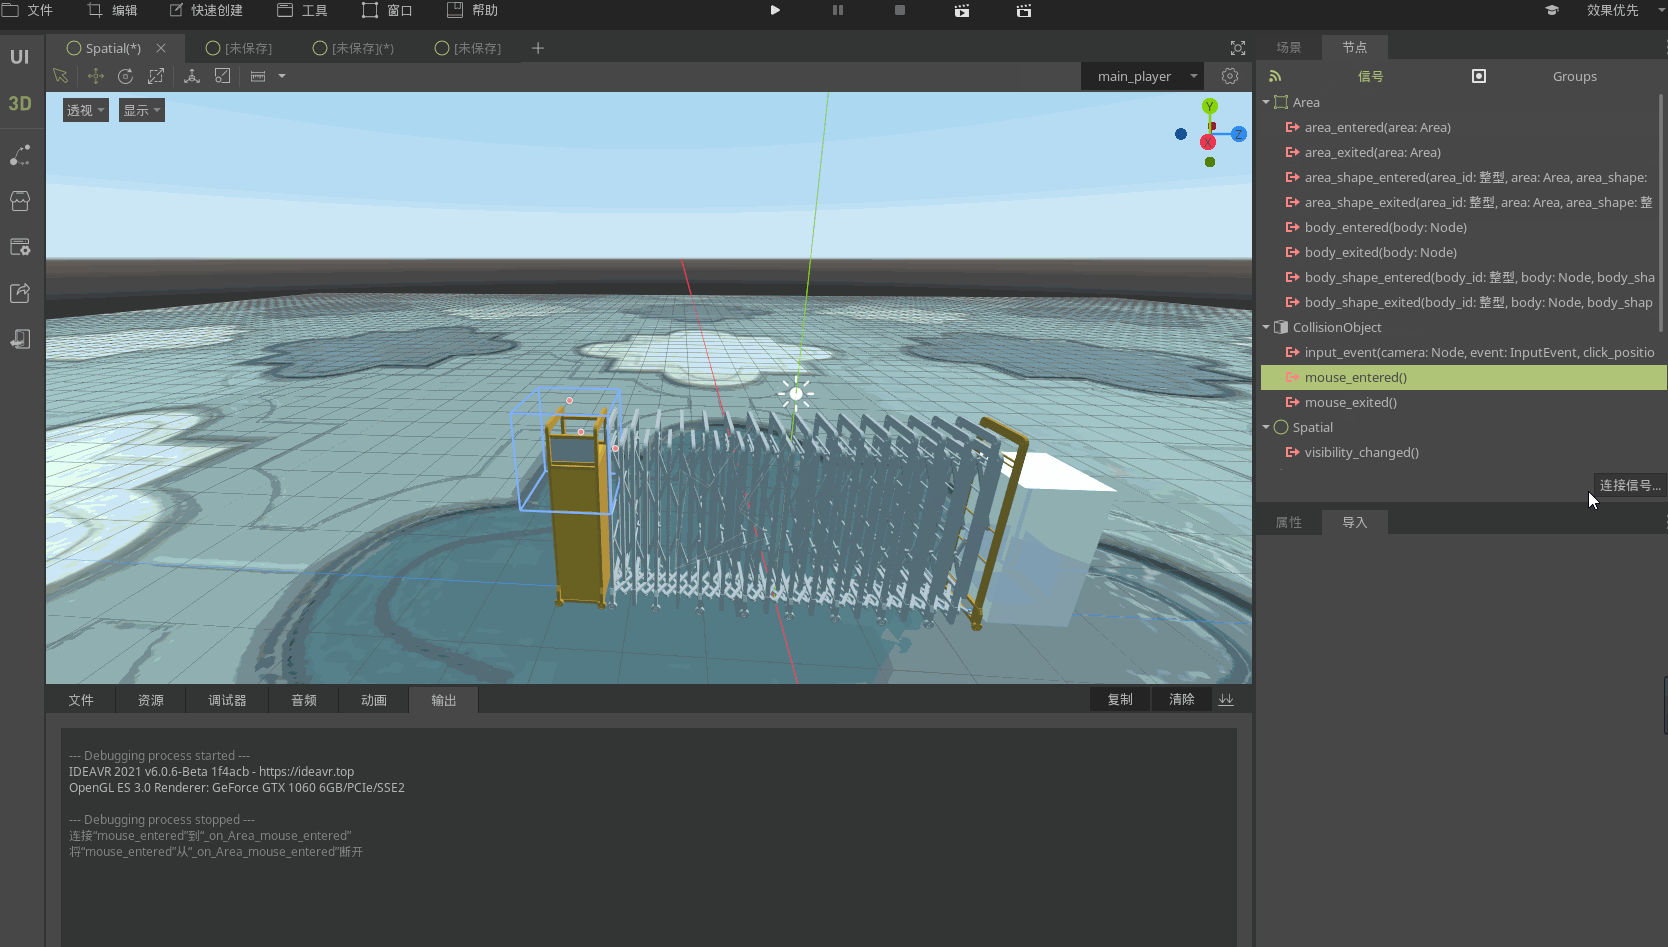
Task: Click 清除 to clear output
Action: tap(1182, 699)
